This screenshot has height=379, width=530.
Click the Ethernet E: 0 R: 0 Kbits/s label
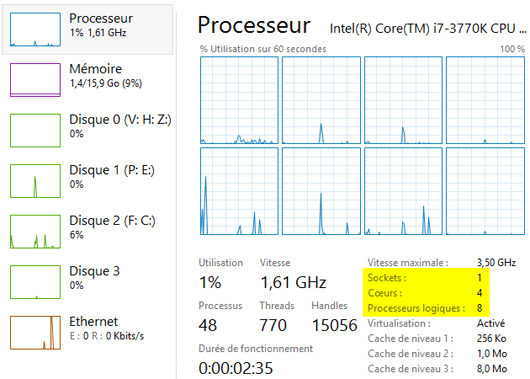107,328
